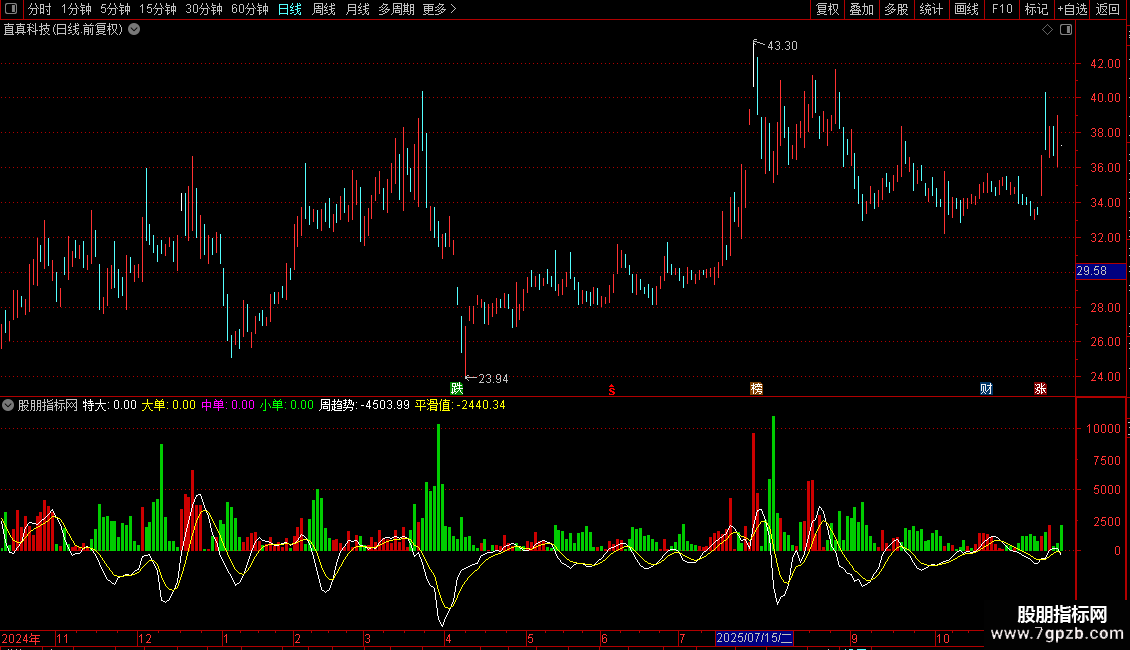Activate the 画线 drawing tool

tap(966, 9)
